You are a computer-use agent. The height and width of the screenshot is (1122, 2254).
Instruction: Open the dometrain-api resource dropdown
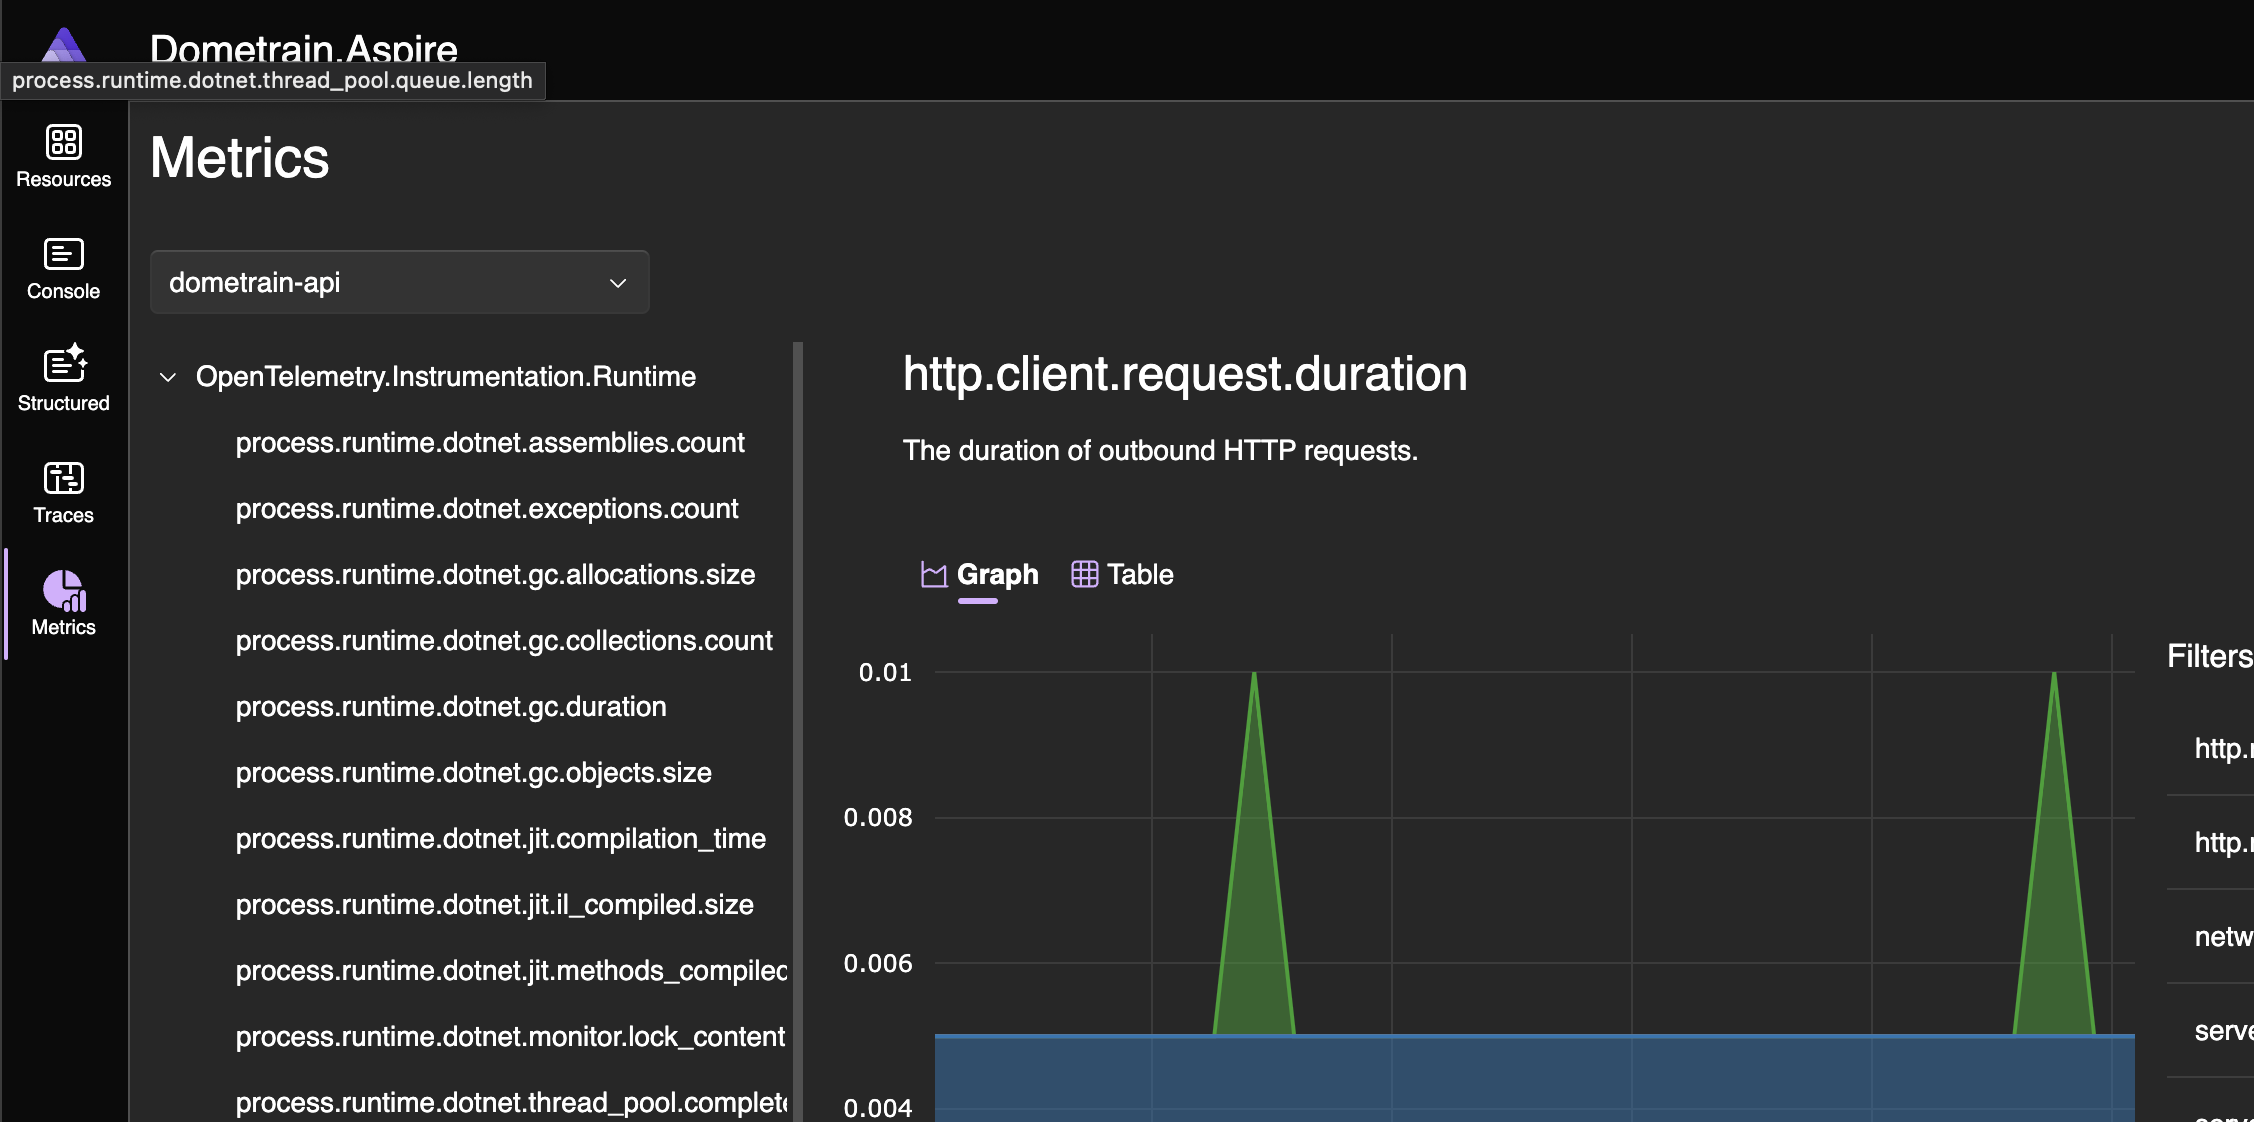click(399, 283)
